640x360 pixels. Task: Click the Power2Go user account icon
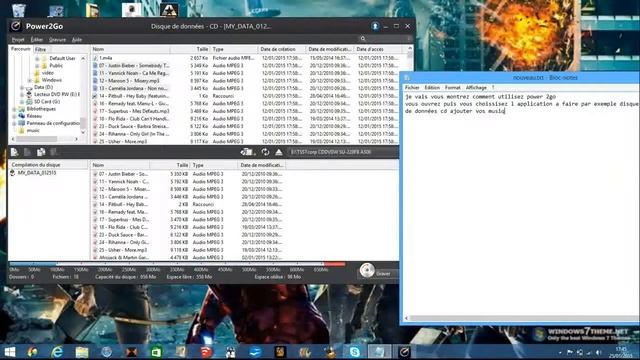(375, 26)
